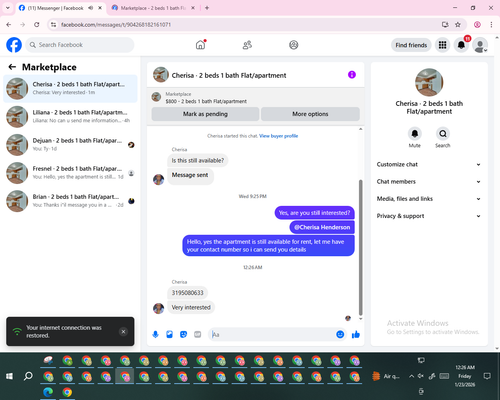Viewport: 500px width, 400px height.
Task: Click the site info icon in address bar
Action: [53, 24]
